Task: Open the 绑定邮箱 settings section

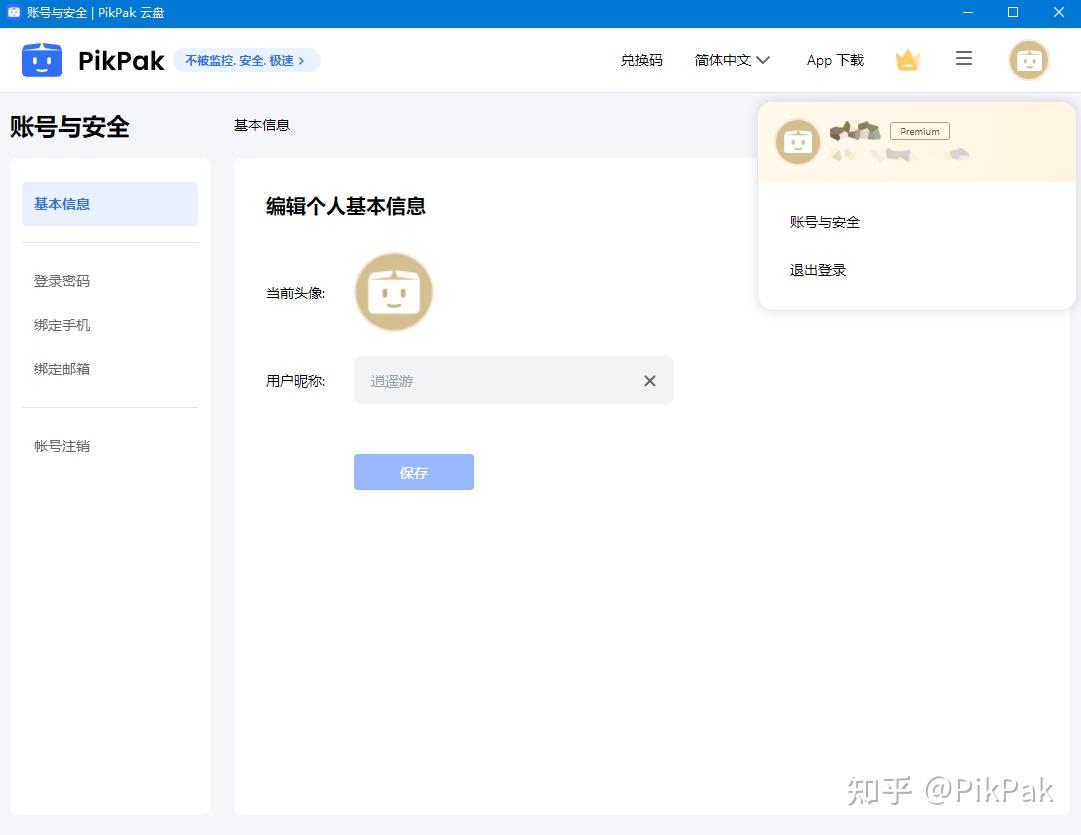Action: click(62, 368)
